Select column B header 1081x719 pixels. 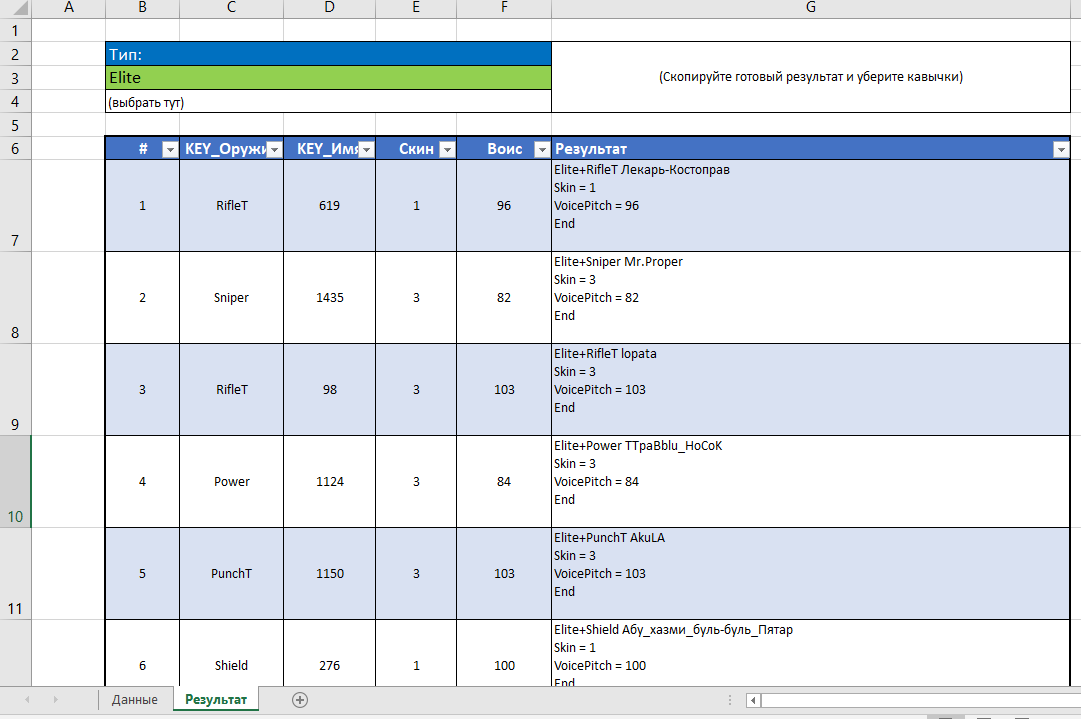(x=143, y=8)
